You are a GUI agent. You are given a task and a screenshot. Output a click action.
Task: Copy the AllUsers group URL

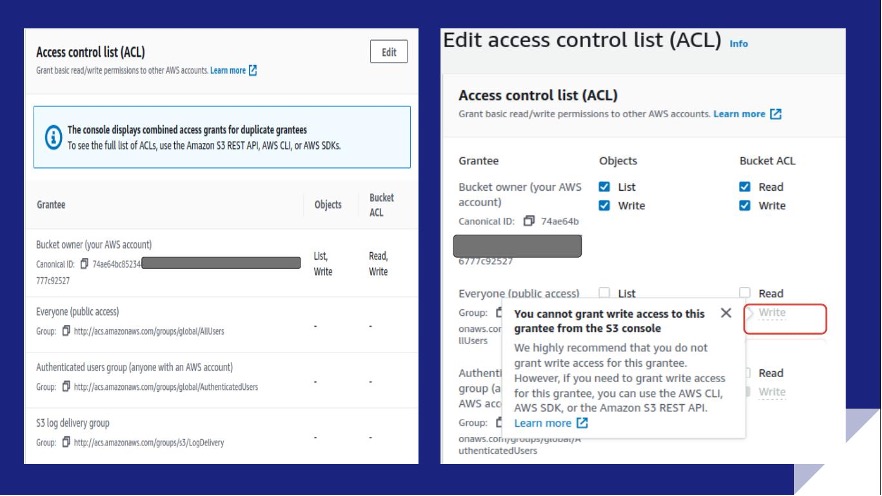tap(66, 331)
